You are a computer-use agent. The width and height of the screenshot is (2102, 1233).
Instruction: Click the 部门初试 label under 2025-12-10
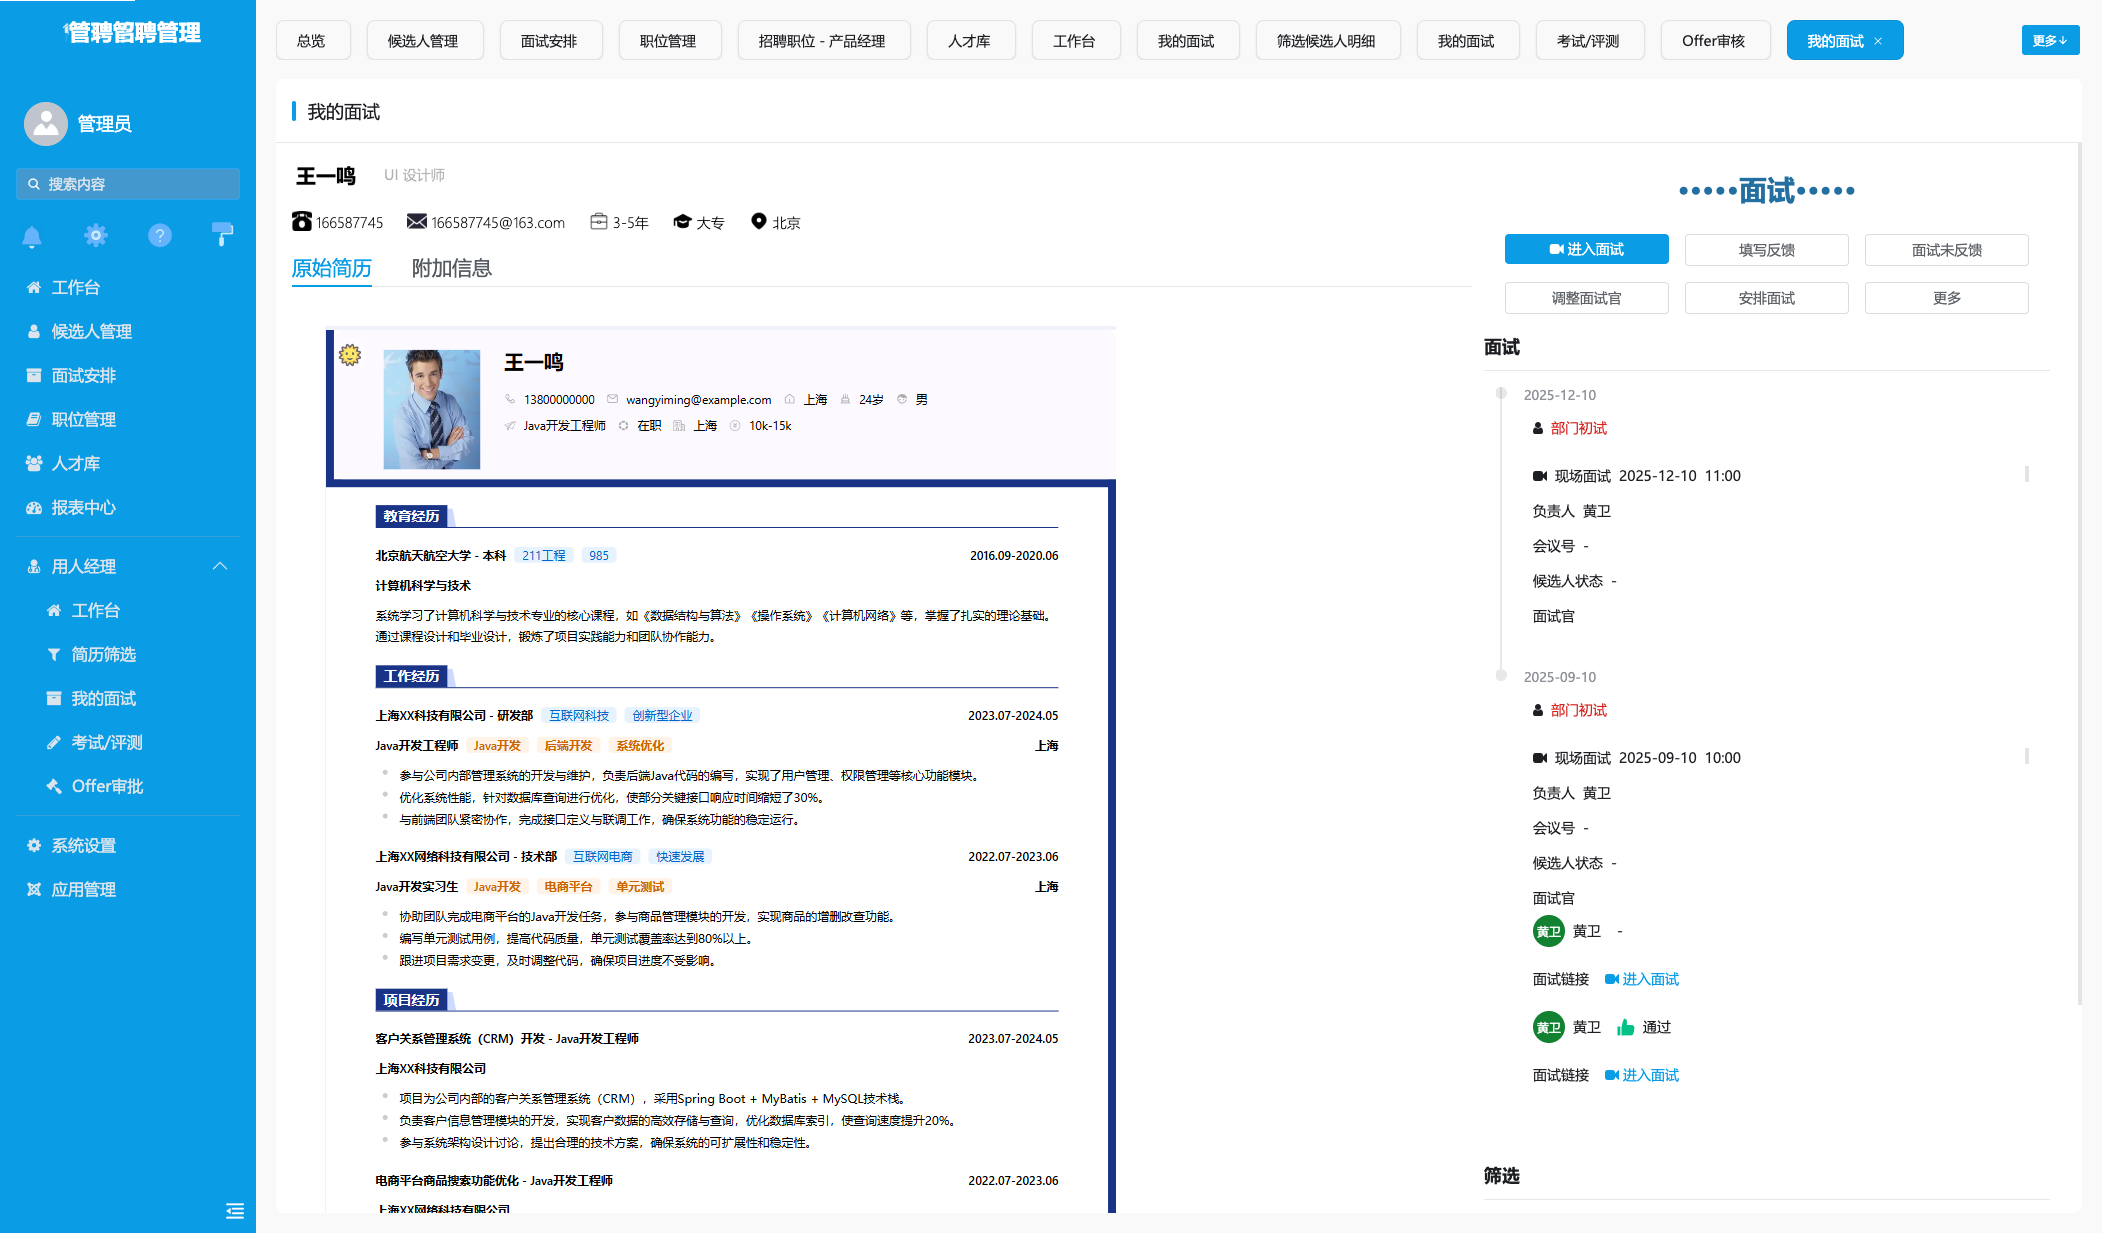tap(1578, 428)
